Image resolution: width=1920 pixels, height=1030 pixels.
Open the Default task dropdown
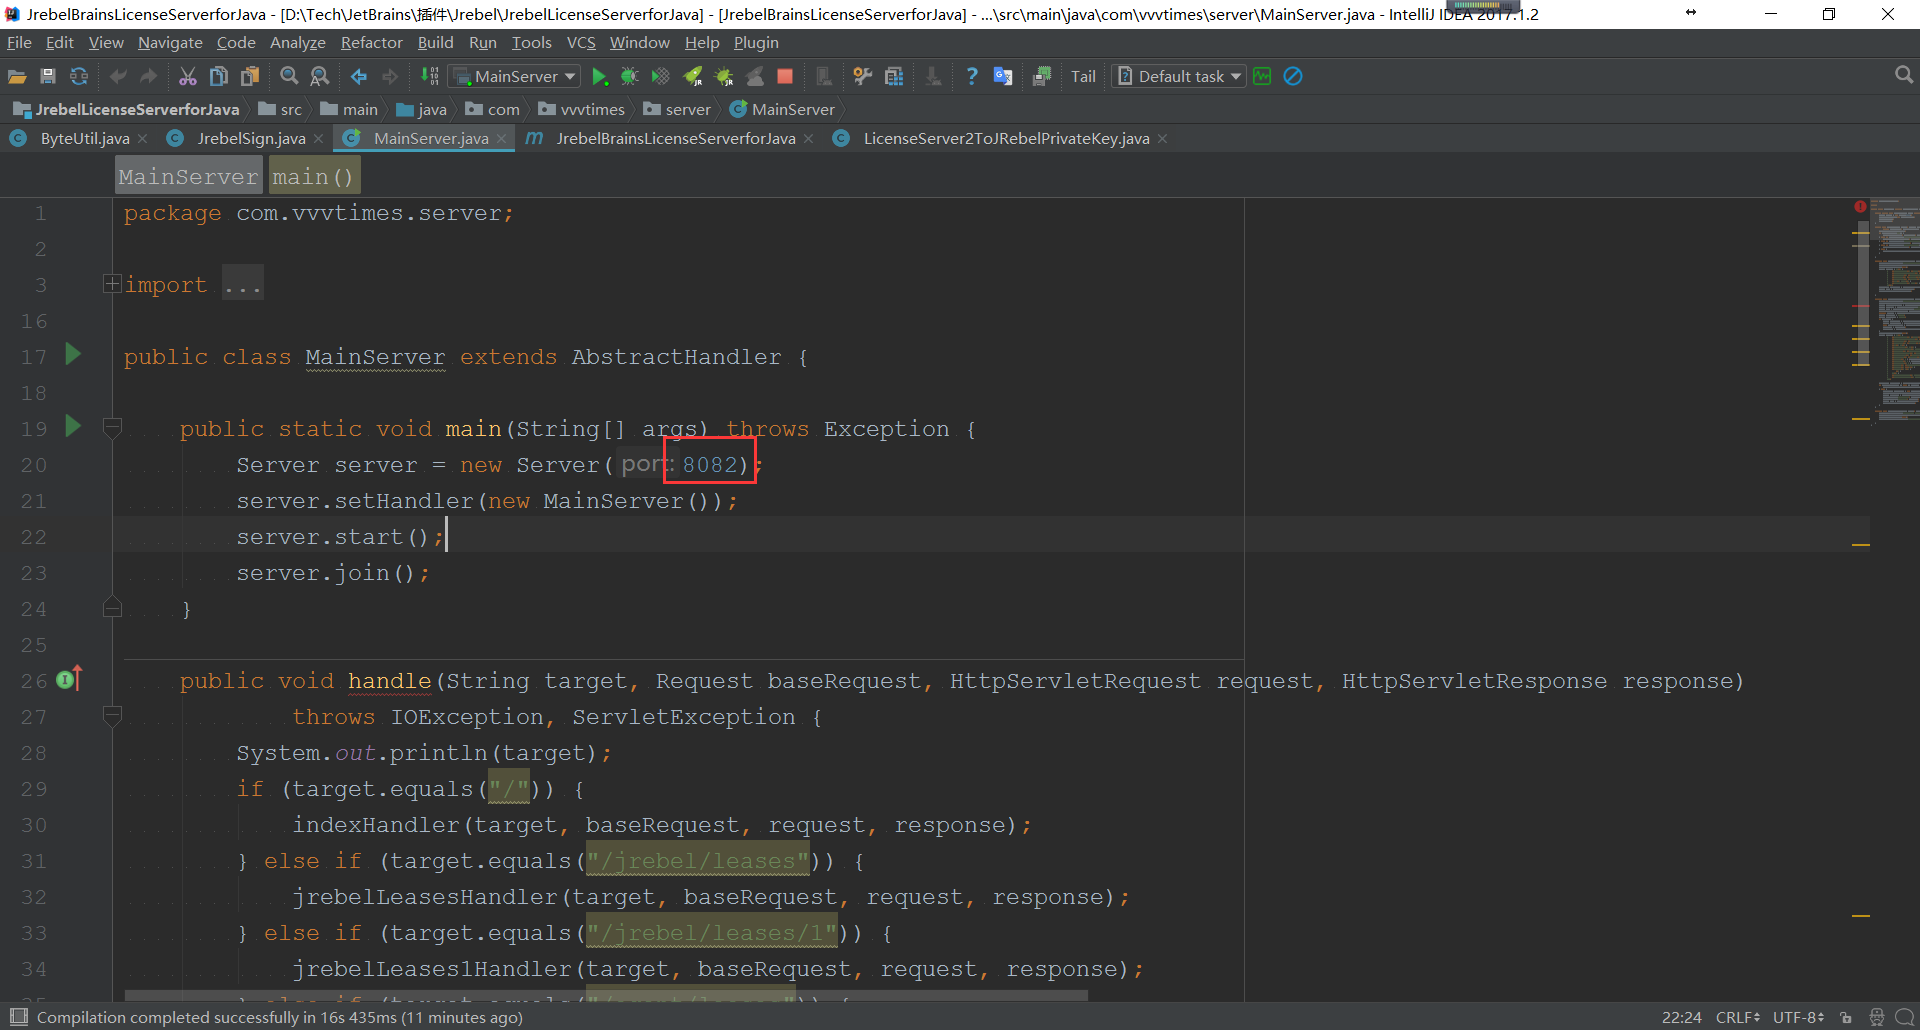(x=1179, y=77)
